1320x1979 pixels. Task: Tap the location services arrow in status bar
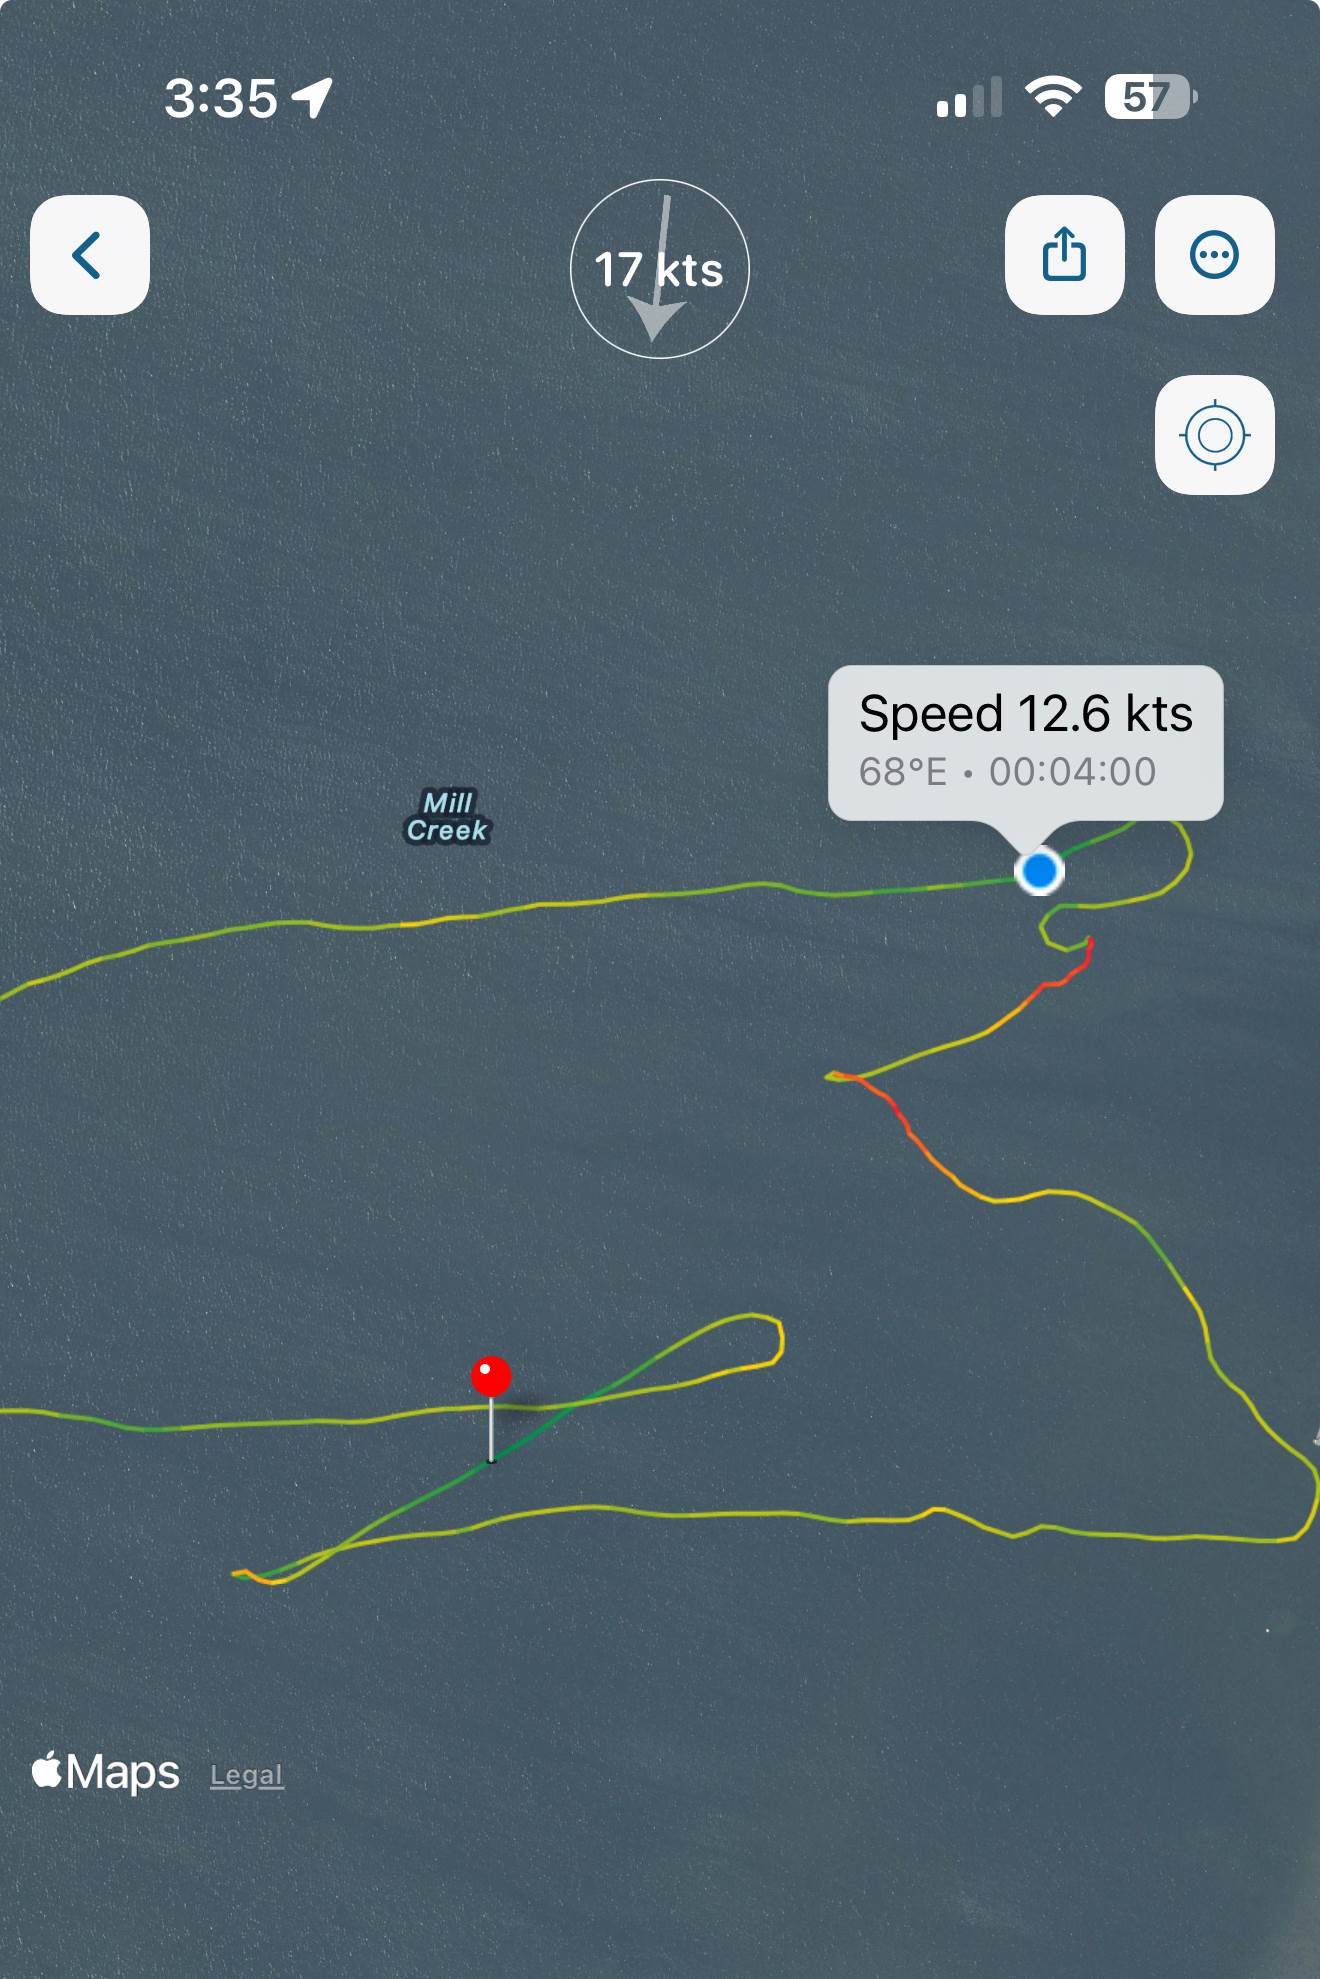[312, 98]
